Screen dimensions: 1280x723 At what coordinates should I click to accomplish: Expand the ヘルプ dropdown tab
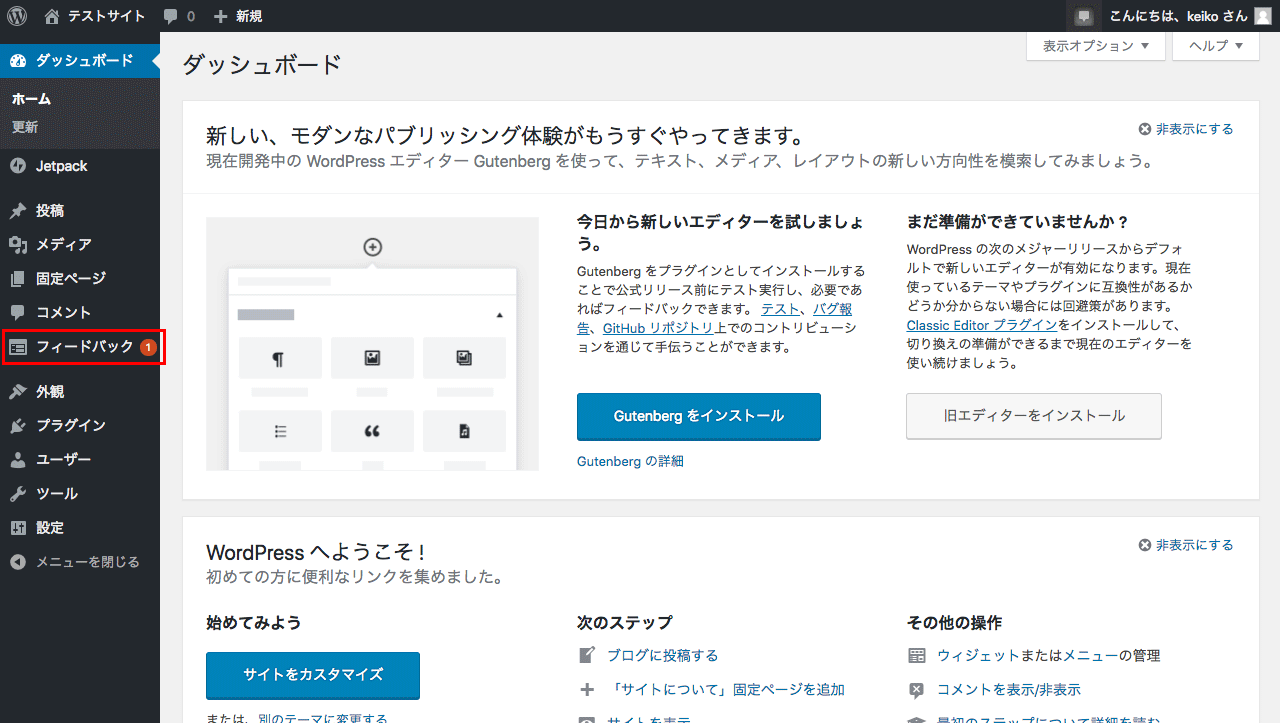(1215, 46)
